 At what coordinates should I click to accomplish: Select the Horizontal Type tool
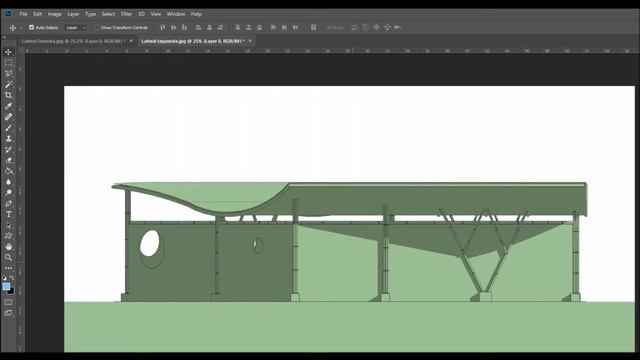click(x=8, y=214)
